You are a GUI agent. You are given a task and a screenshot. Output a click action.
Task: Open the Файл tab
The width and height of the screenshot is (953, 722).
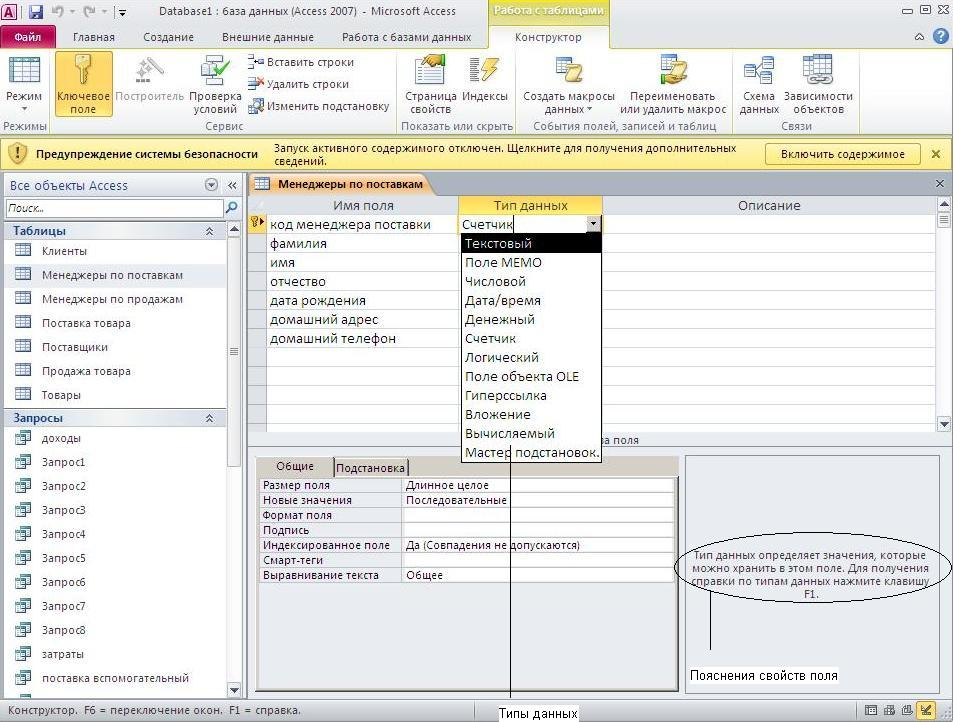[x=28, y=36]
